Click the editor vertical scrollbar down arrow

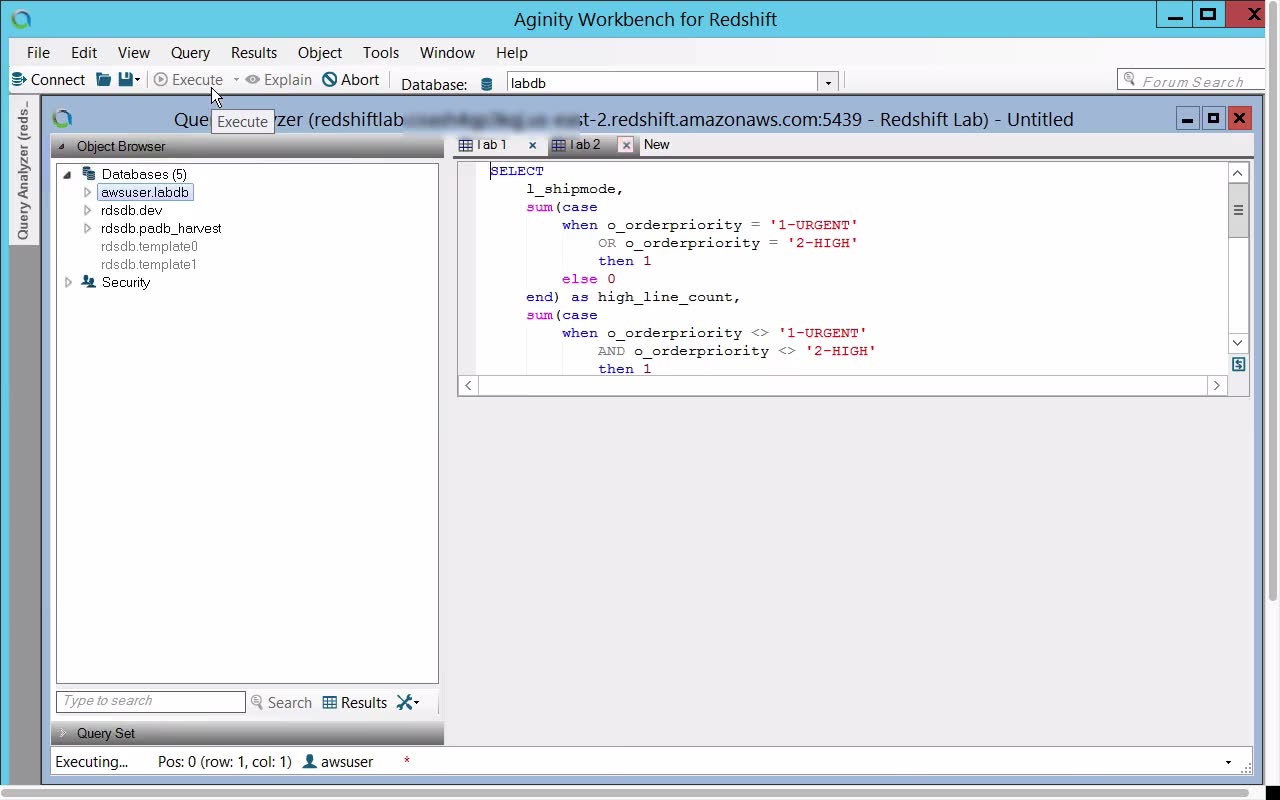[1238, 343]
